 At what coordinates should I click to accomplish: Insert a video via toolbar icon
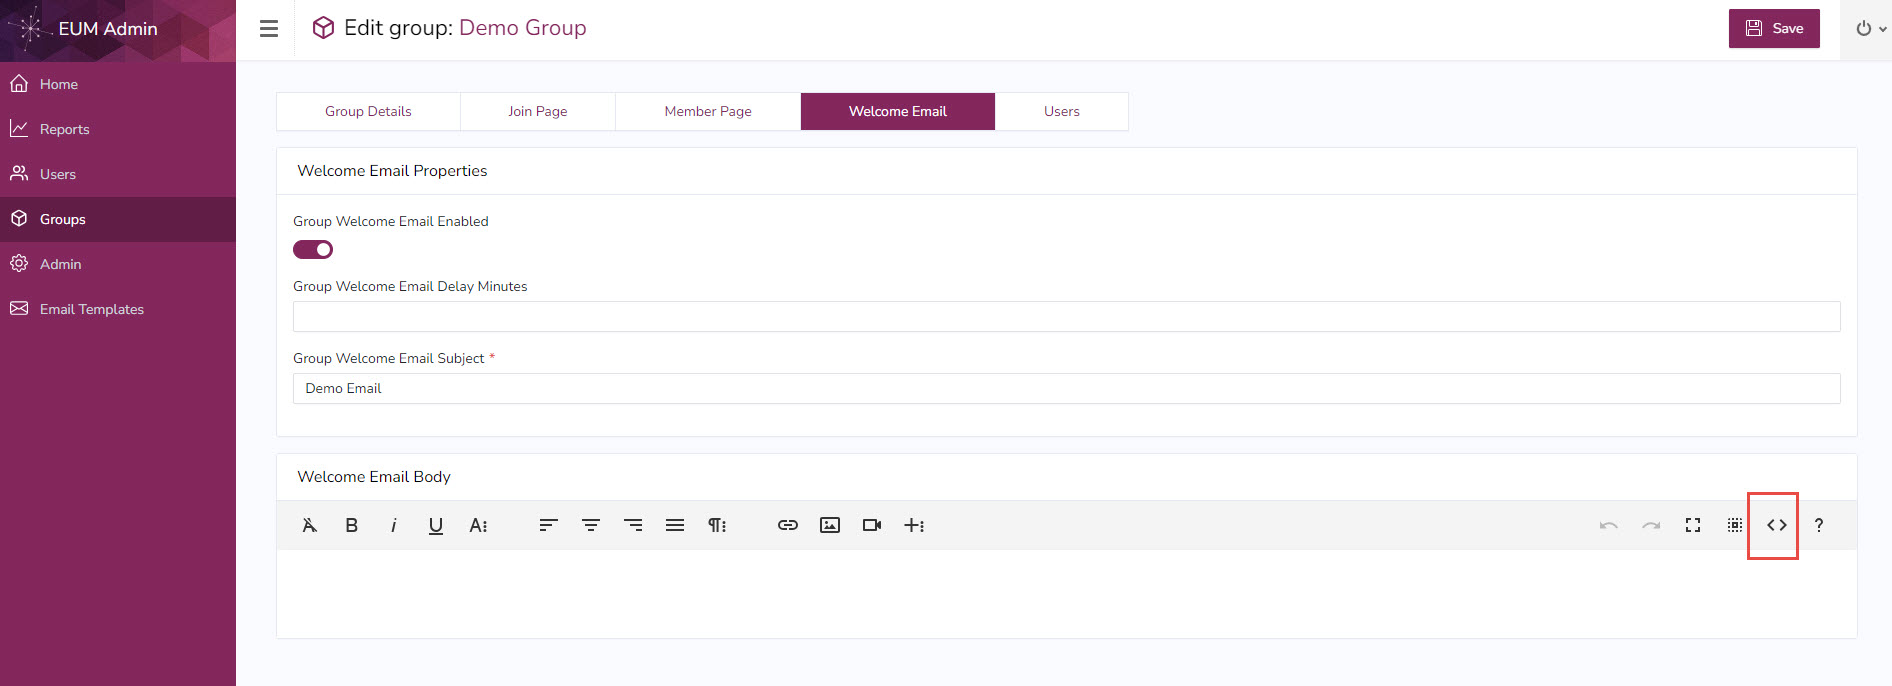click(872, 525)
